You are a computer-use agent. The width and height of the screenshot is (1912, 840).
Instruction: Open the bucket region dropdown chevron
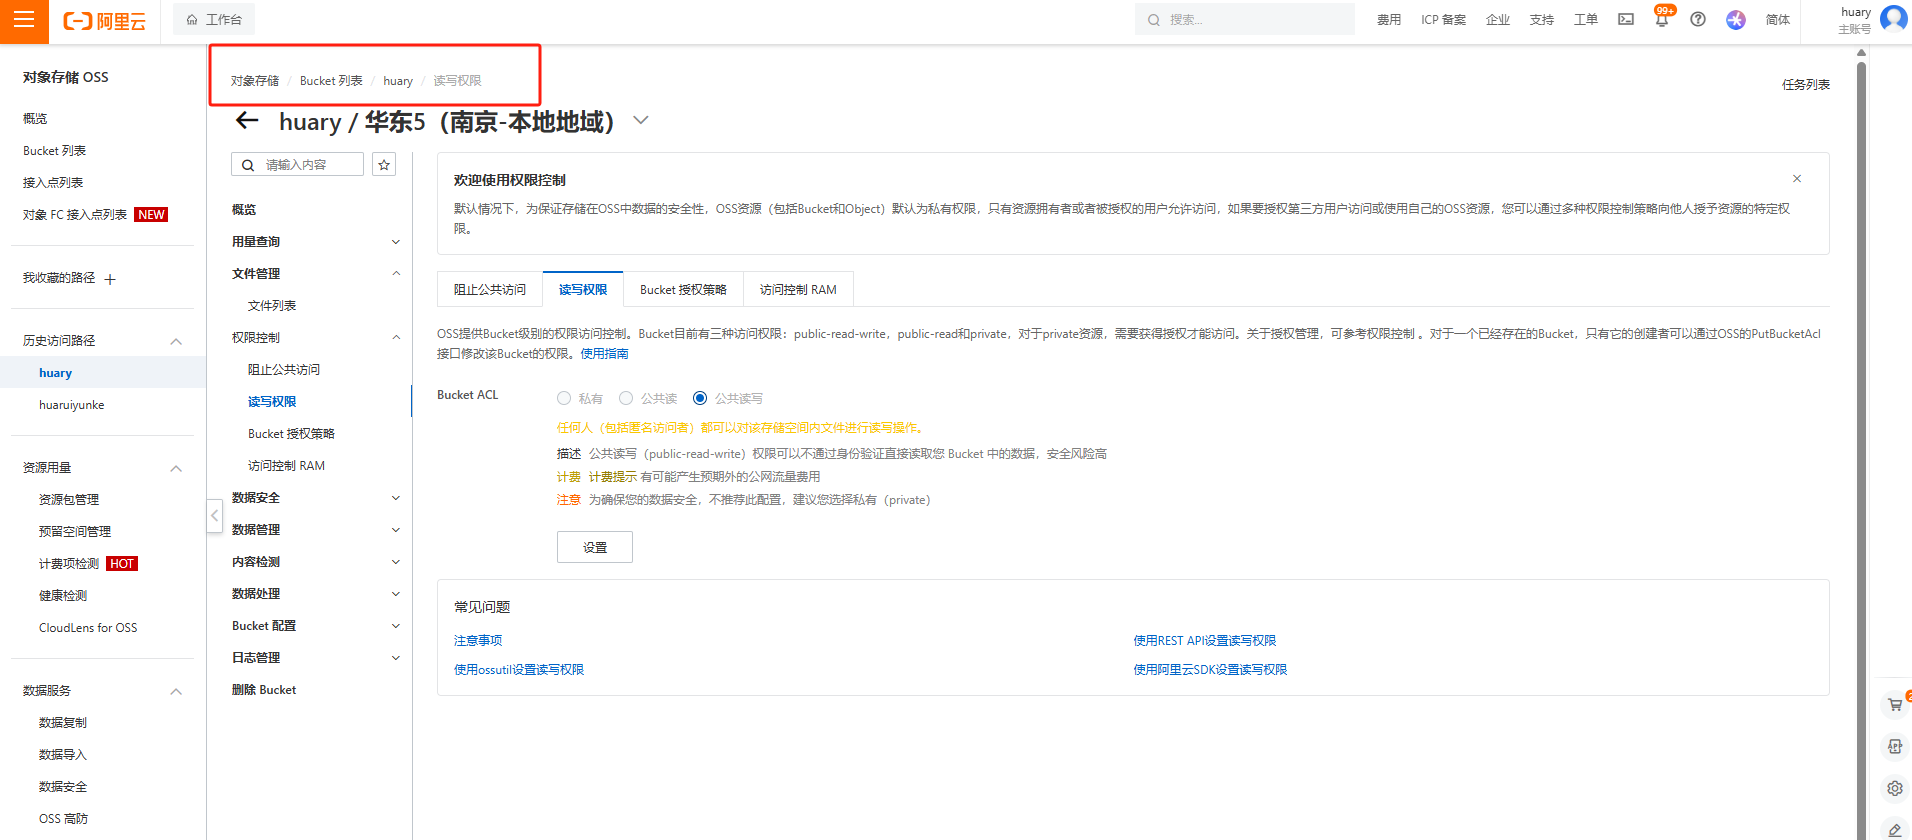tap(641, 121)
